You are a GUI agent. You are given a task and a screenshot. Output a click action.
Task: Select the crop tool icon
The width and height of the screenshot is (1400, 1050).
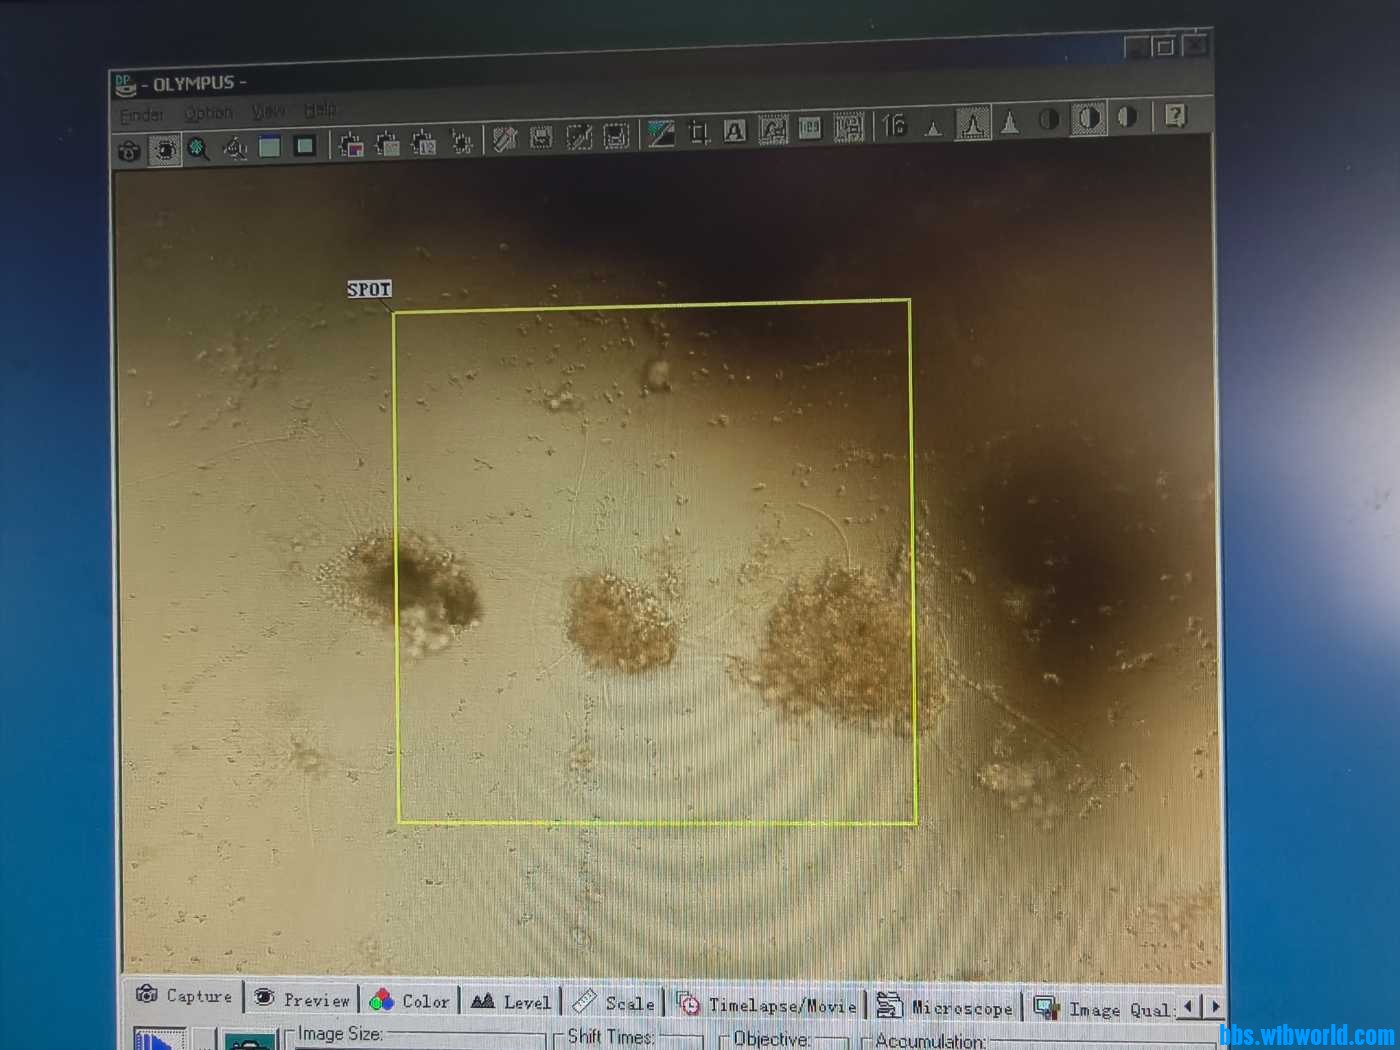pyautogui.click(x=698, y=132)
